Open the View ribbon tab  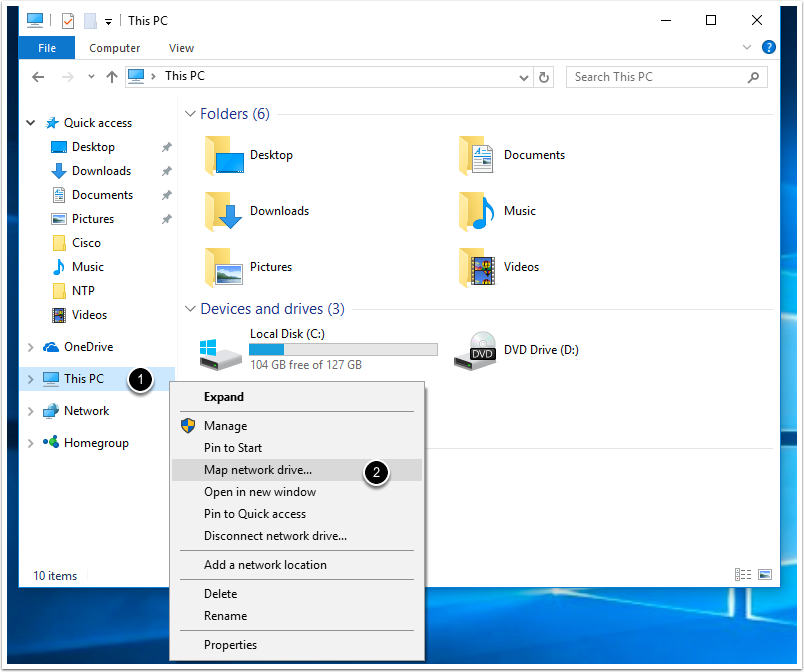(181, 47)
